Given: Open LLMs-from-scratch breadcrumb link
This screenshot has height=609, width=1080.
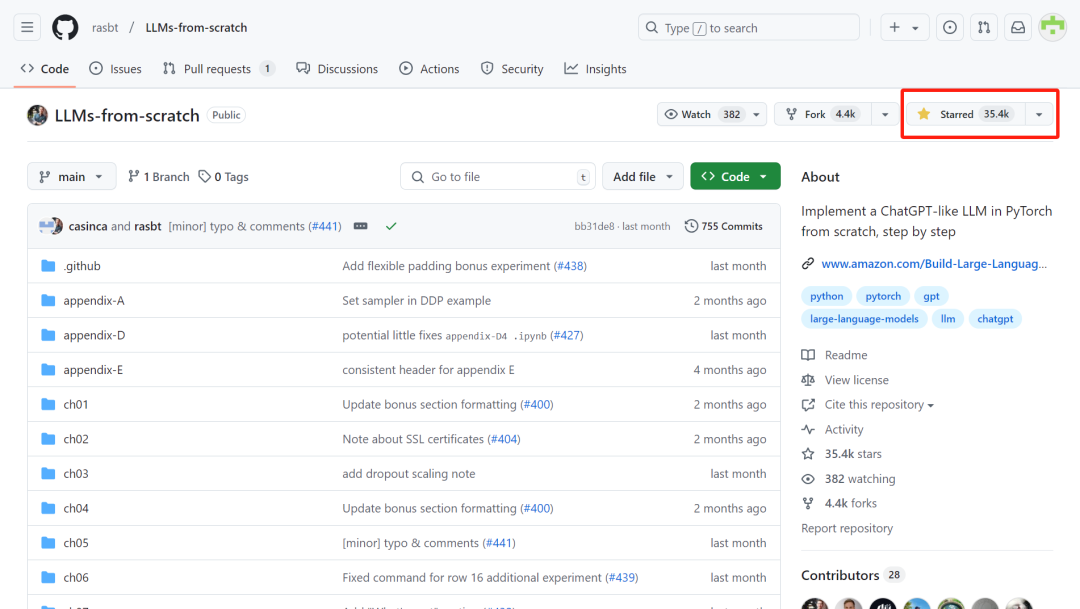Looking at the screenshot, I should [x=196, y=28].
